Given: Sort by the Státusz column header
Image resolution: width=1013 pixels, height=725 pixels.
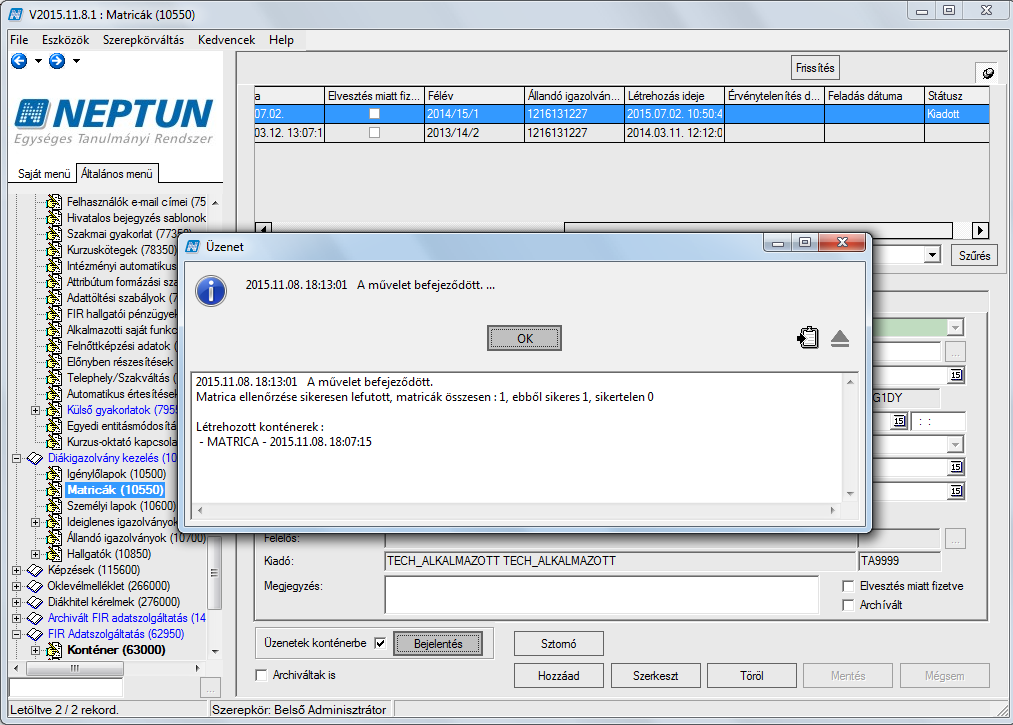Looking at the screenshot, I should click(x=956, y=96).
